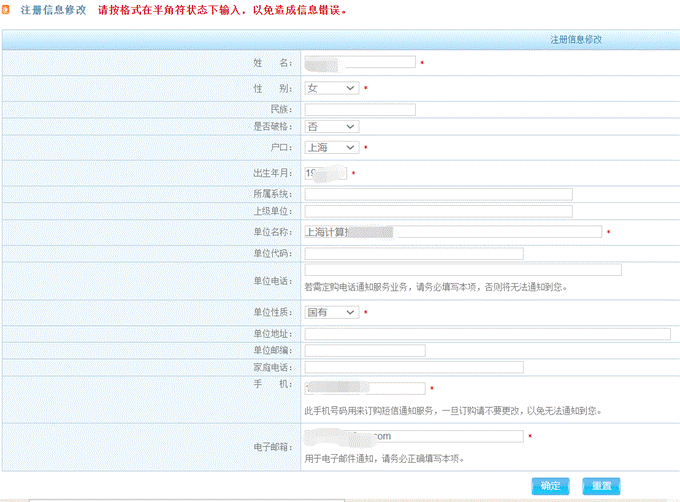The width and height of the screenshot is (680, 502).
Task: Open the 户口 dropdown showing 上海
Action: 331,148
